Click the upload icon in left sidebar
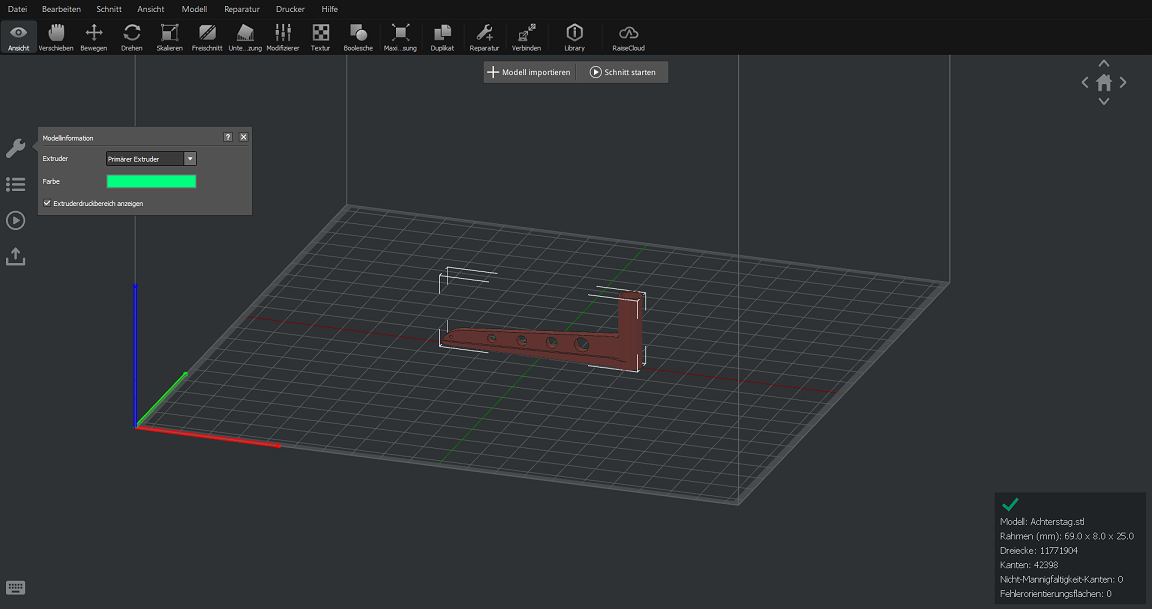 [15, 257]
